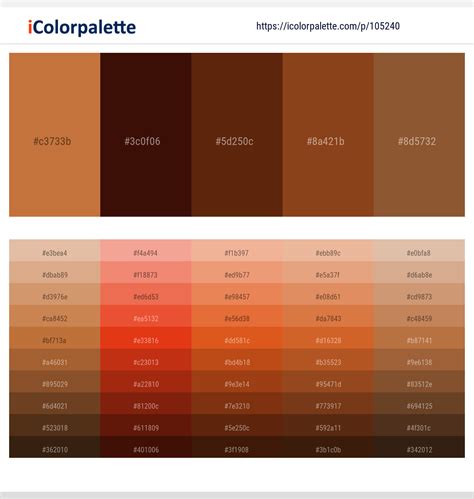474x499 pixels.
Task: Choose the #8a421b large swatch
Action: click(328, 135)
